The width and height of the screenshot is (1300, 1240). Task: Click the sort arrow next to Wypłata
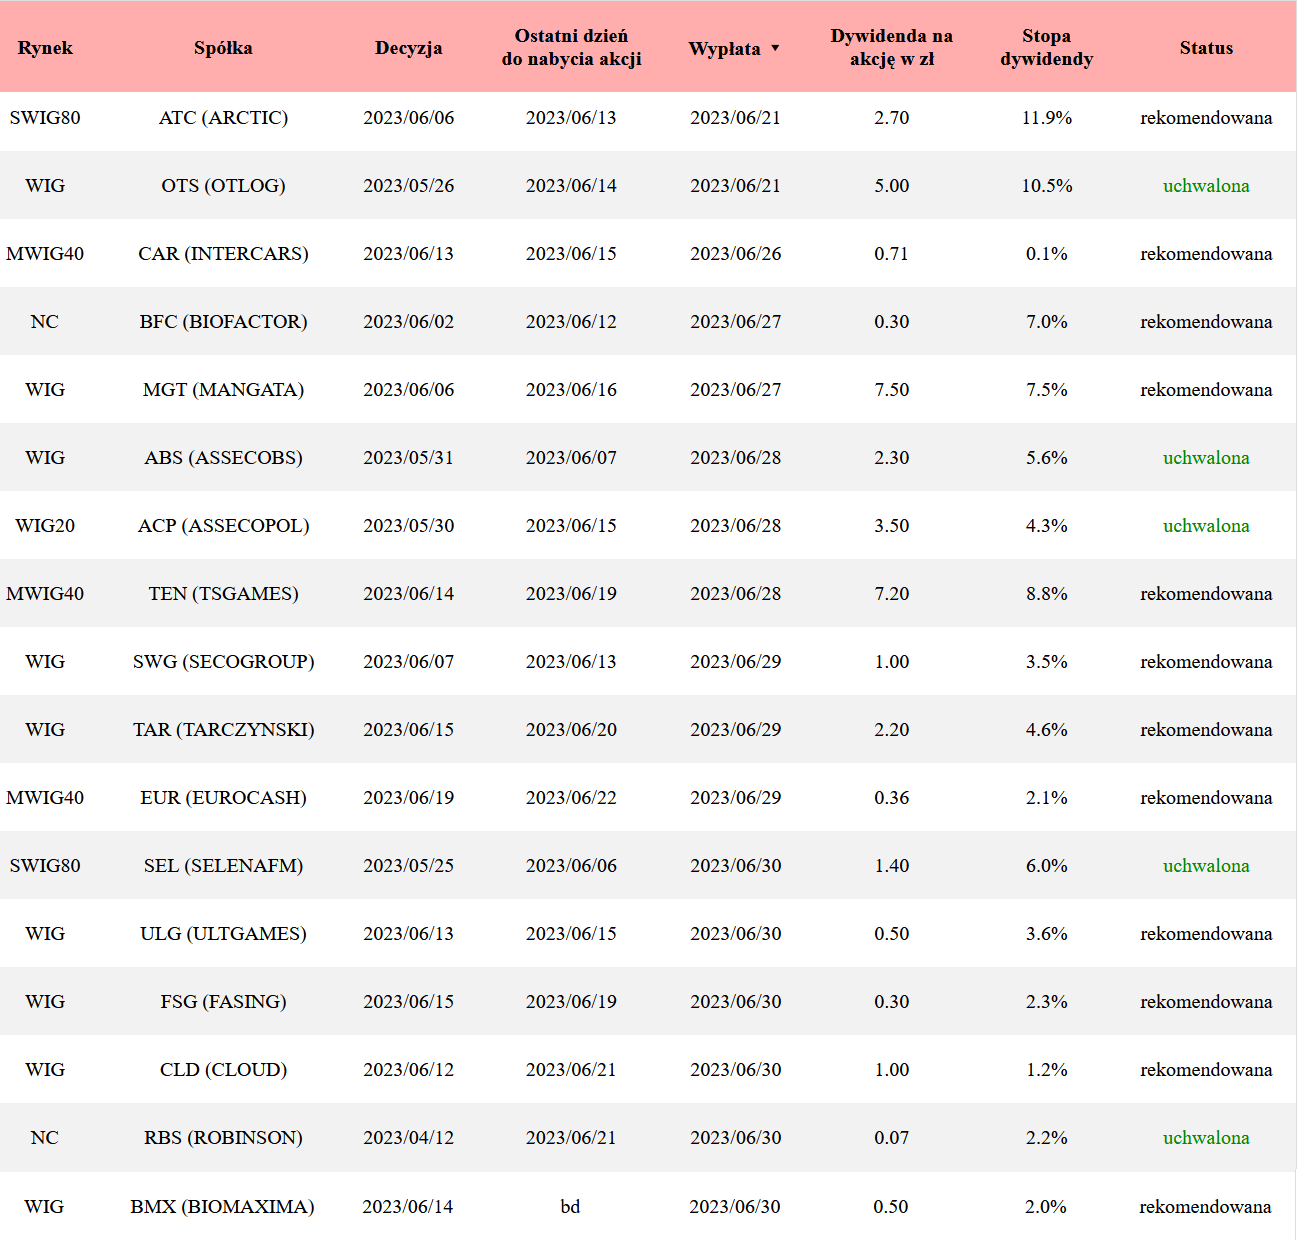[775, 48]
